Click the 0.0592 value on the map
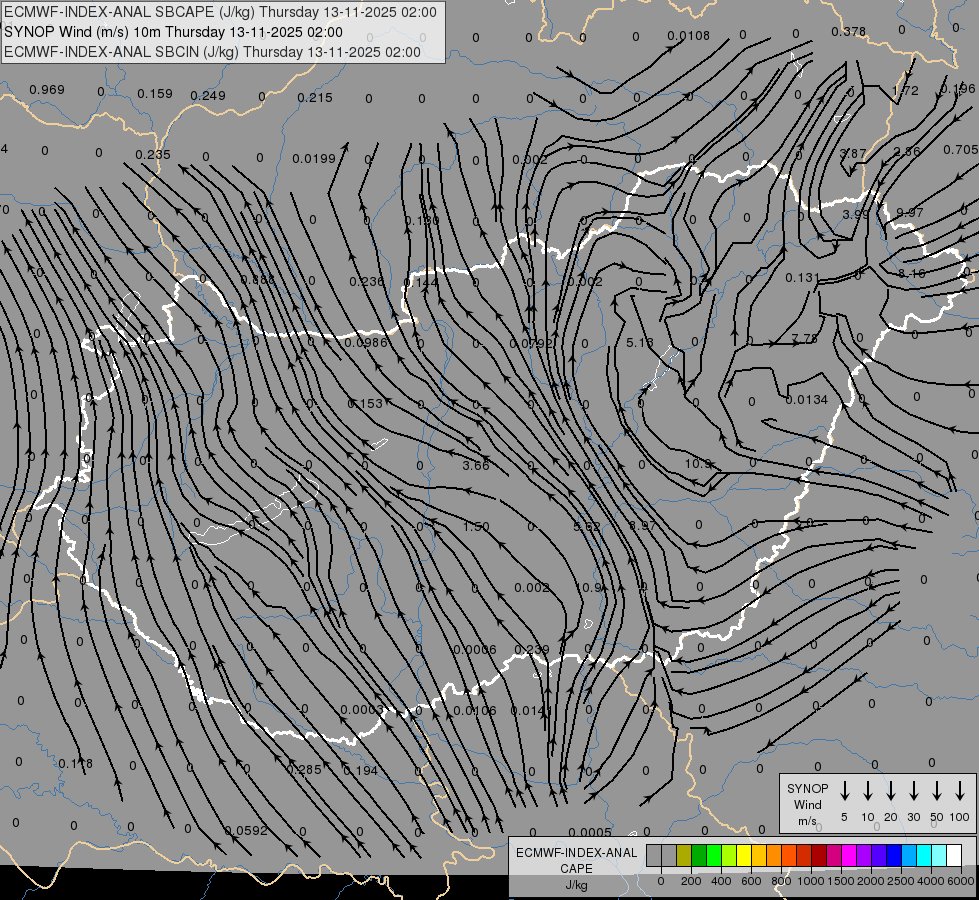This screenshot has width=979, height=900. coord(246,831)
